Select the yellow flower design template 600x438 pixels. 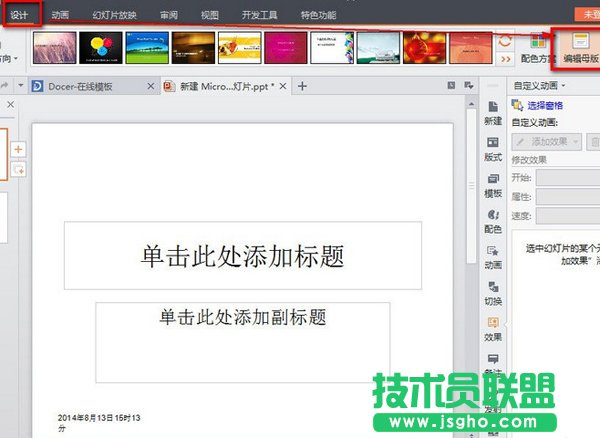[x=240, y=48]
